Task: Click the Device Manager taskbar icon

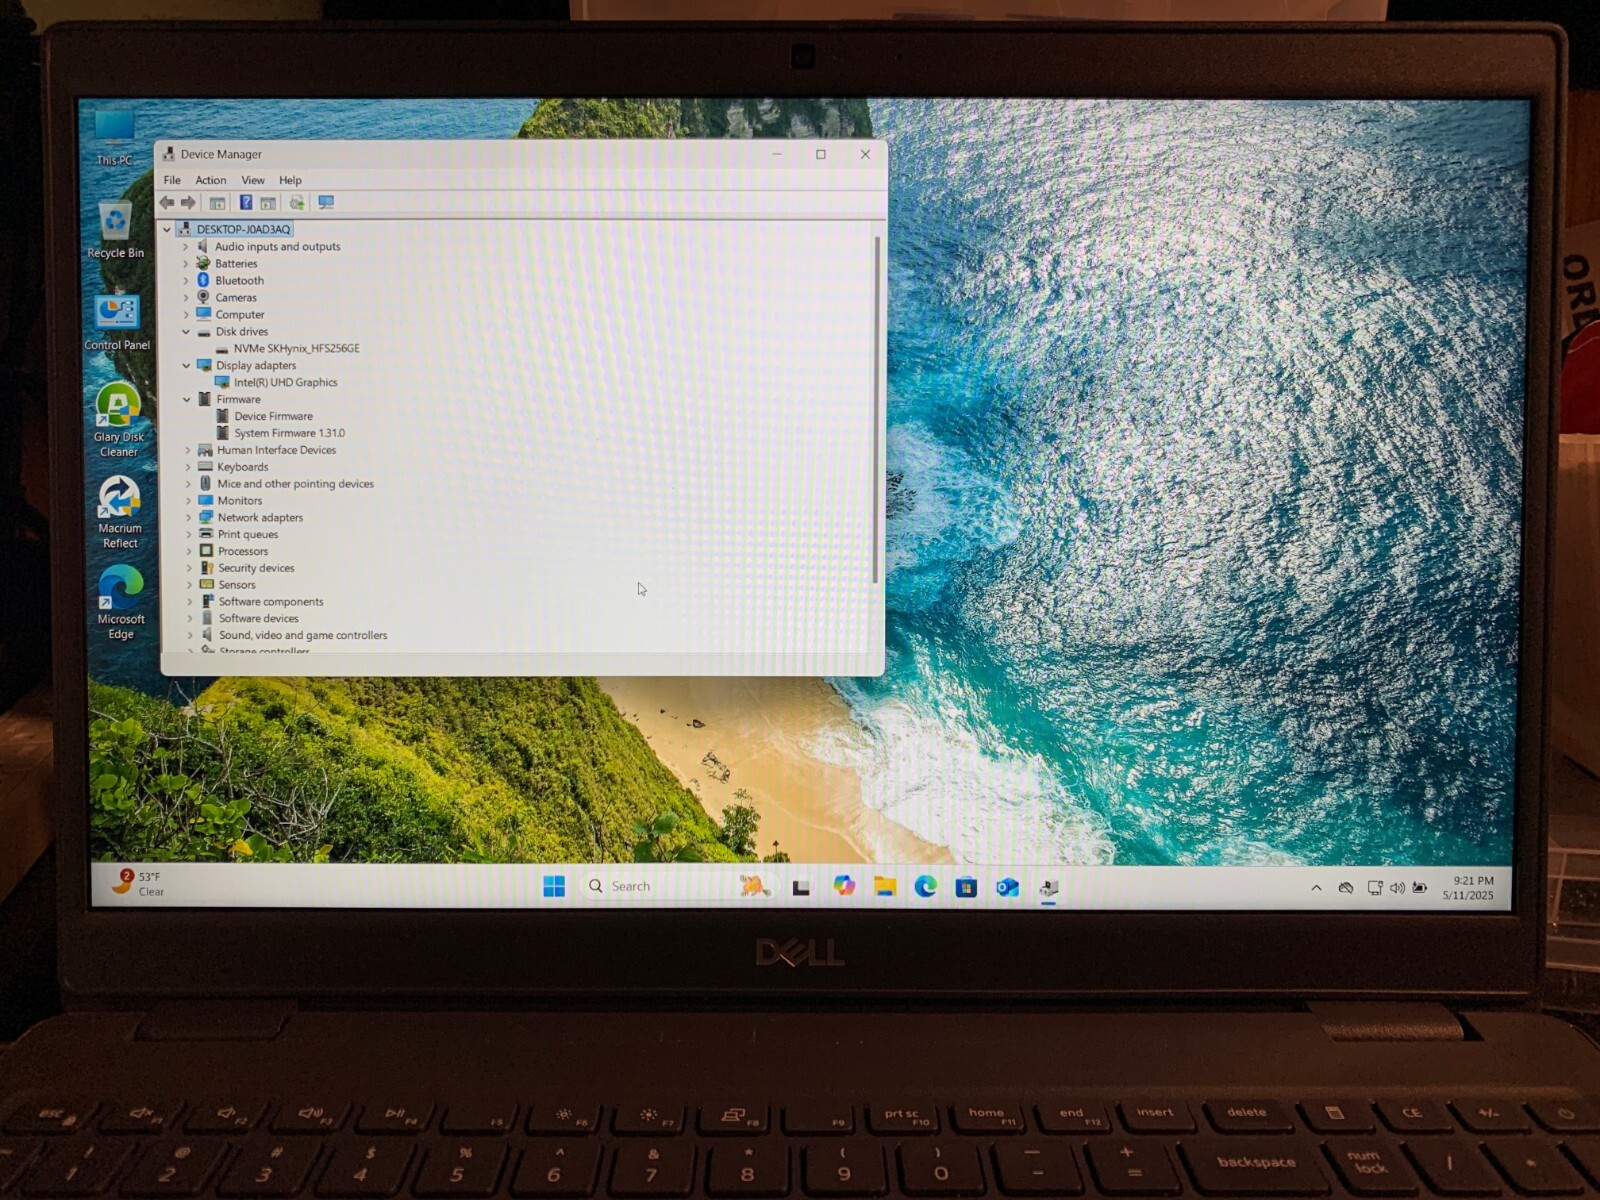Action: (1048, 888)
